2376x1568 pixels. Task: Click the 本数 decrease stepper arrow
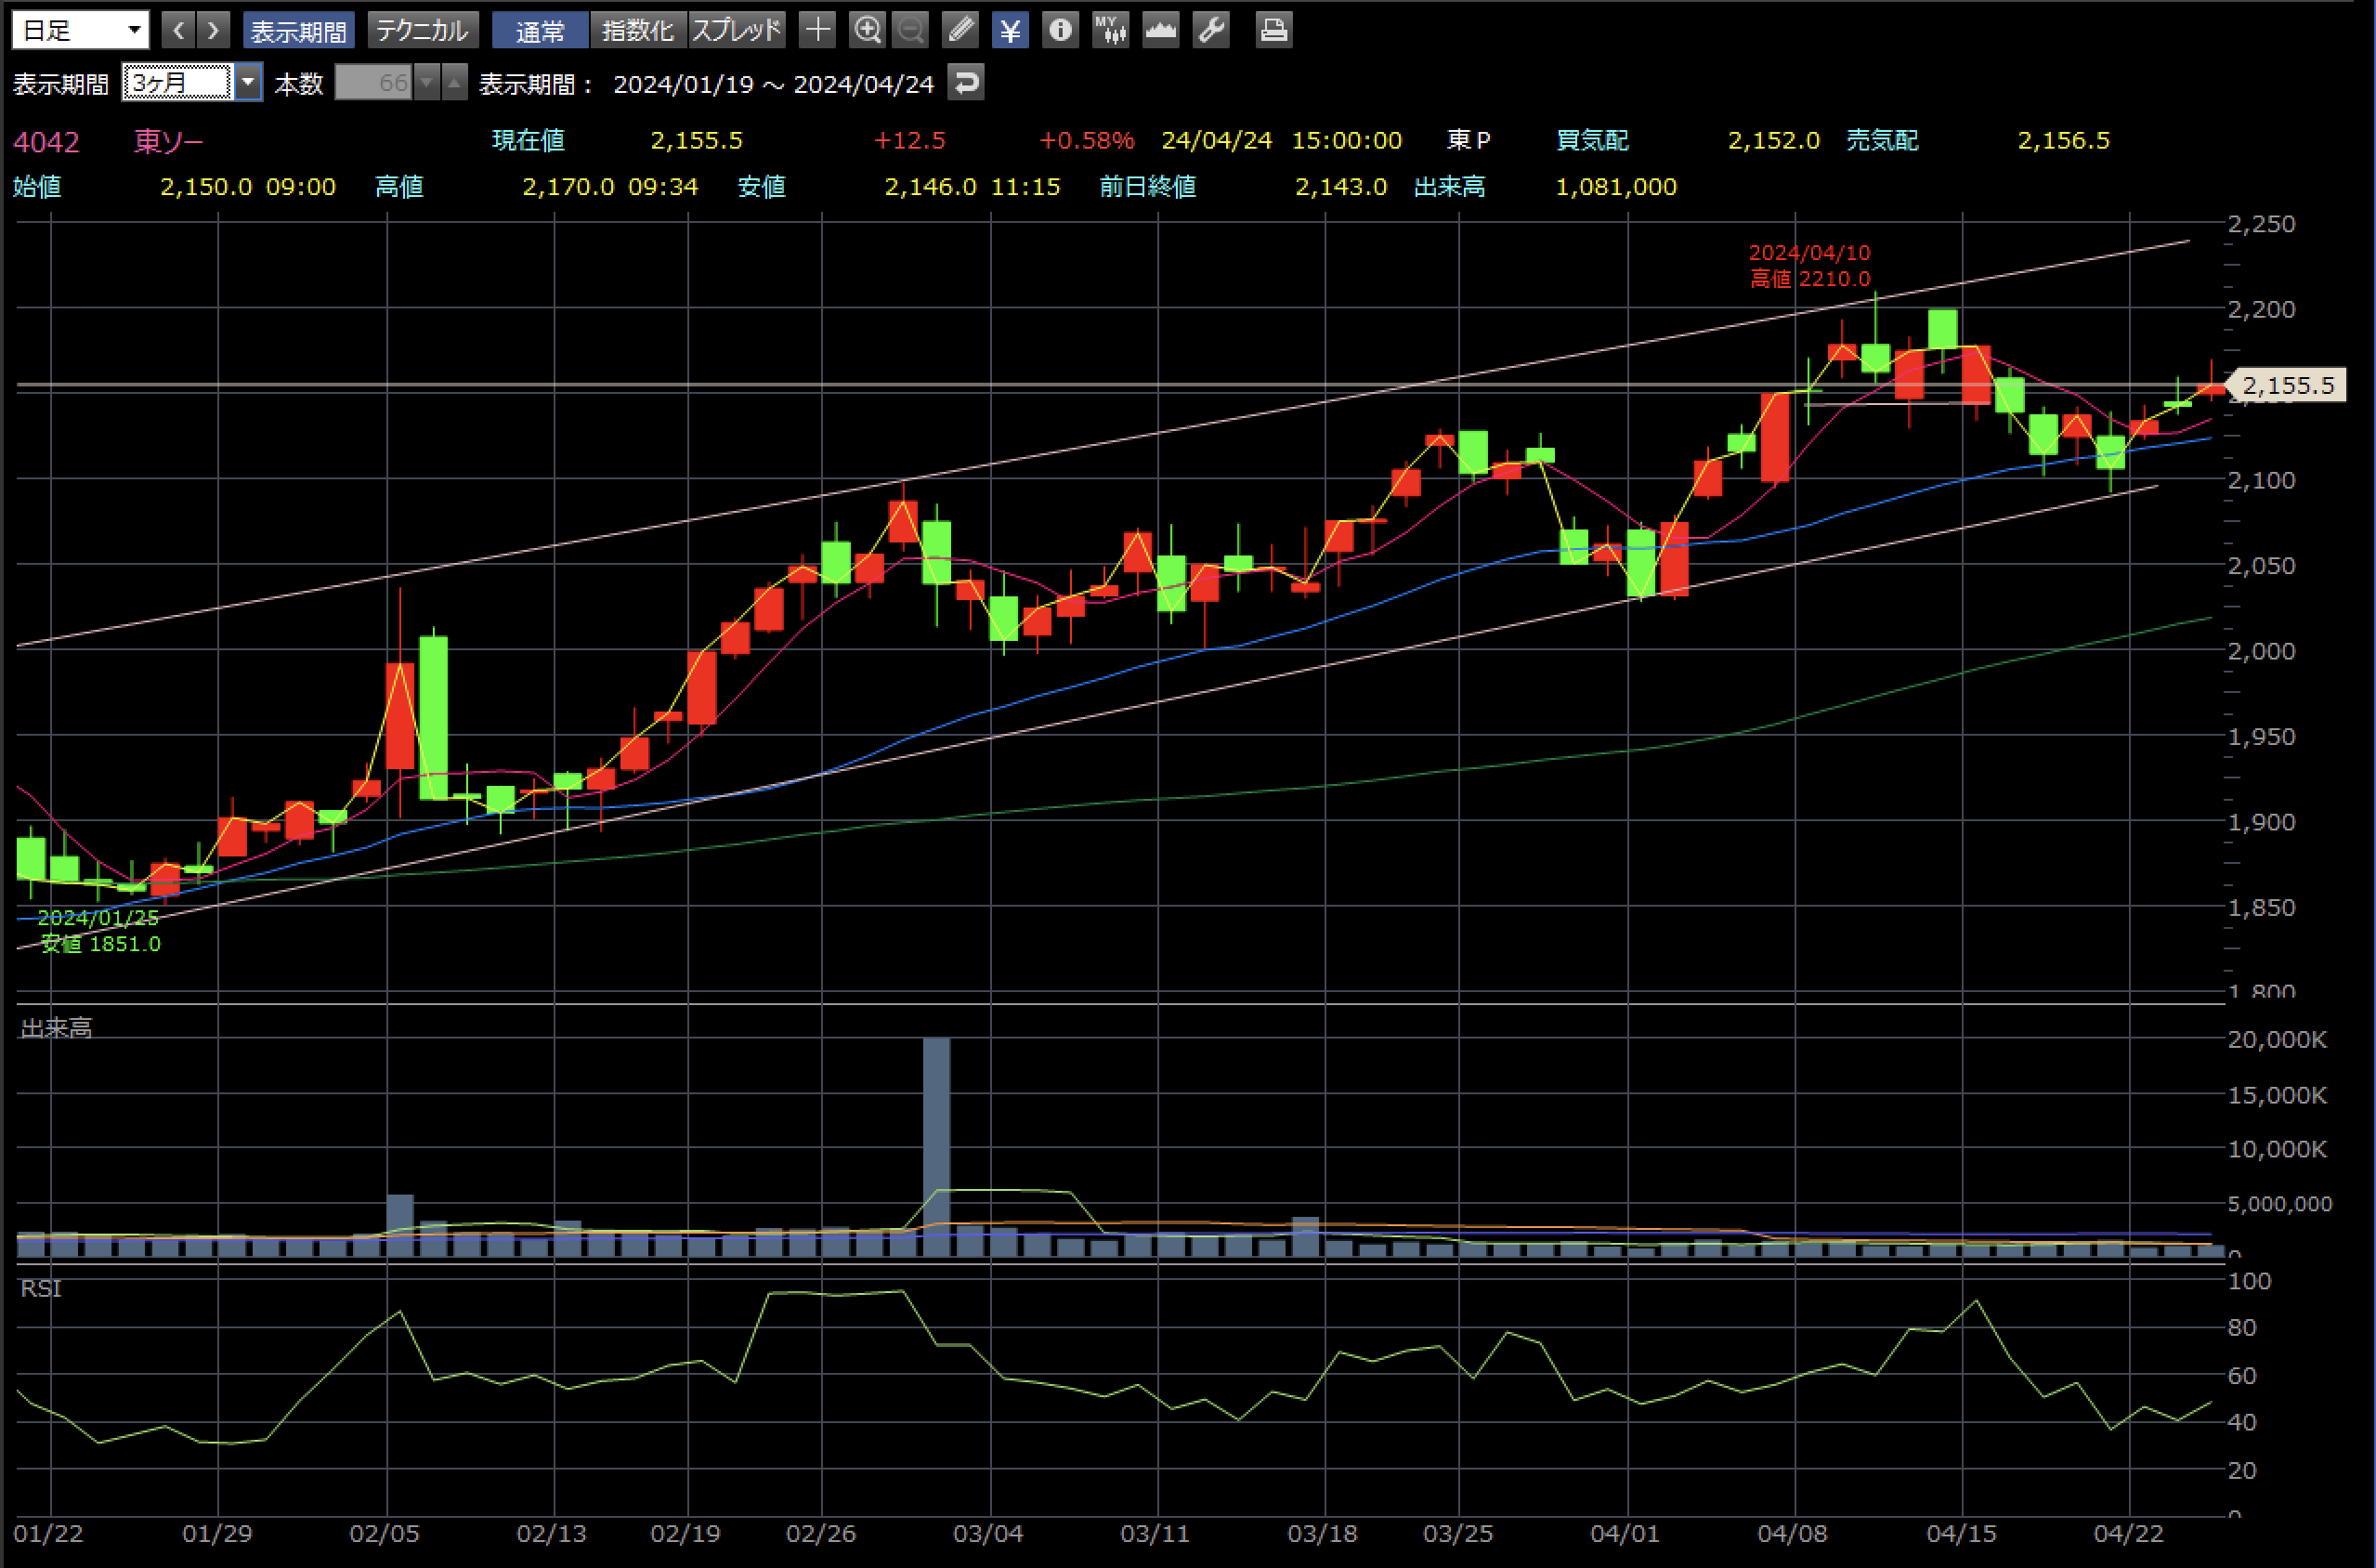point(427,82)
